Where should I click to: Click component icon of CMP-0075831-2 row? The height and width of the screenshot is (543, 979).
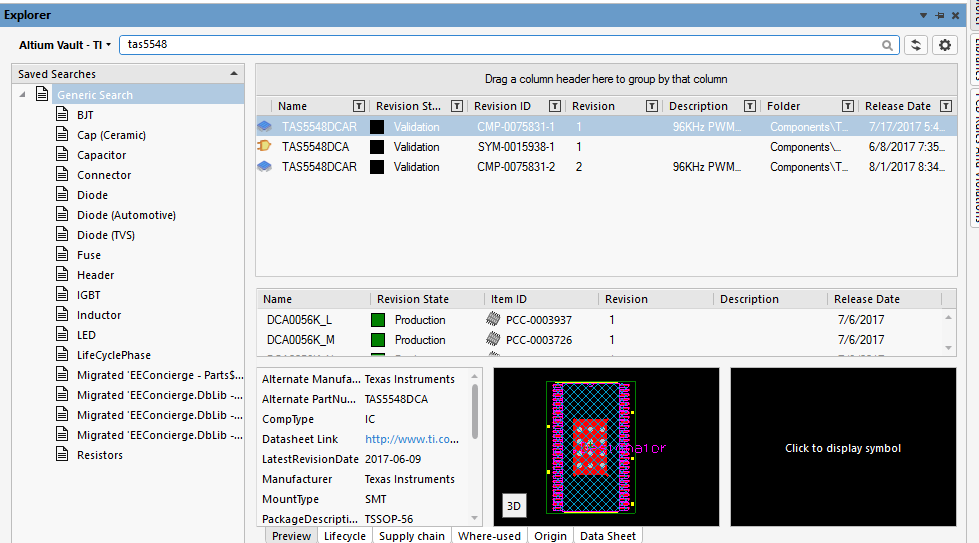(x=265, y=167)
